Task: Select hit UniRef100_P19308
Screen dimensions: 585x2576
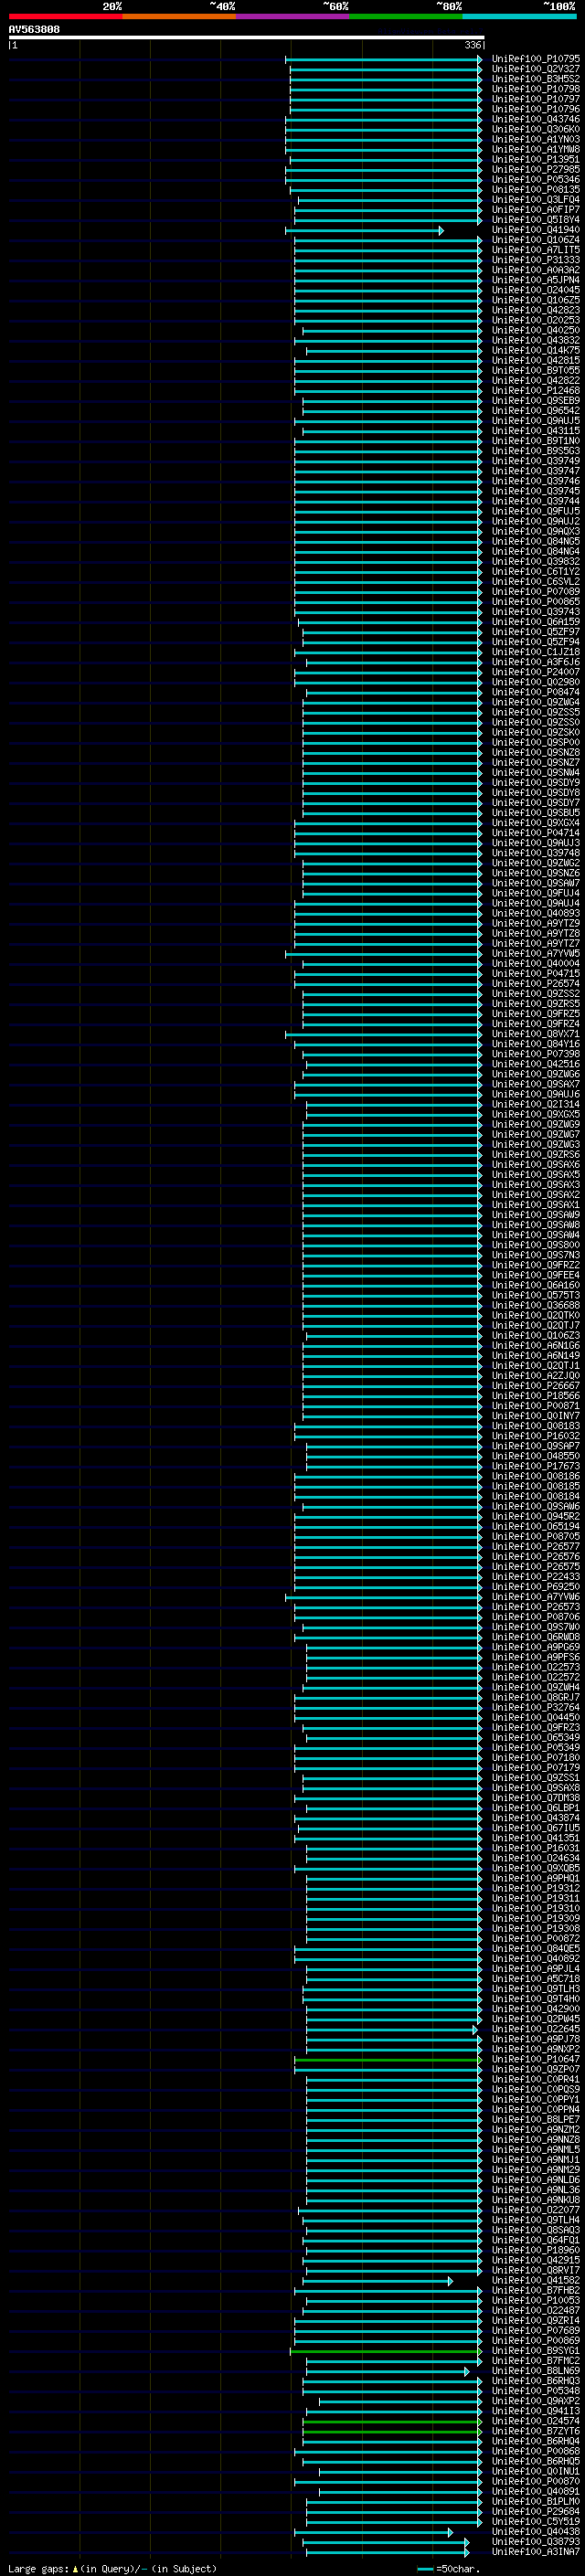Action: click(x=536, y=1929)
